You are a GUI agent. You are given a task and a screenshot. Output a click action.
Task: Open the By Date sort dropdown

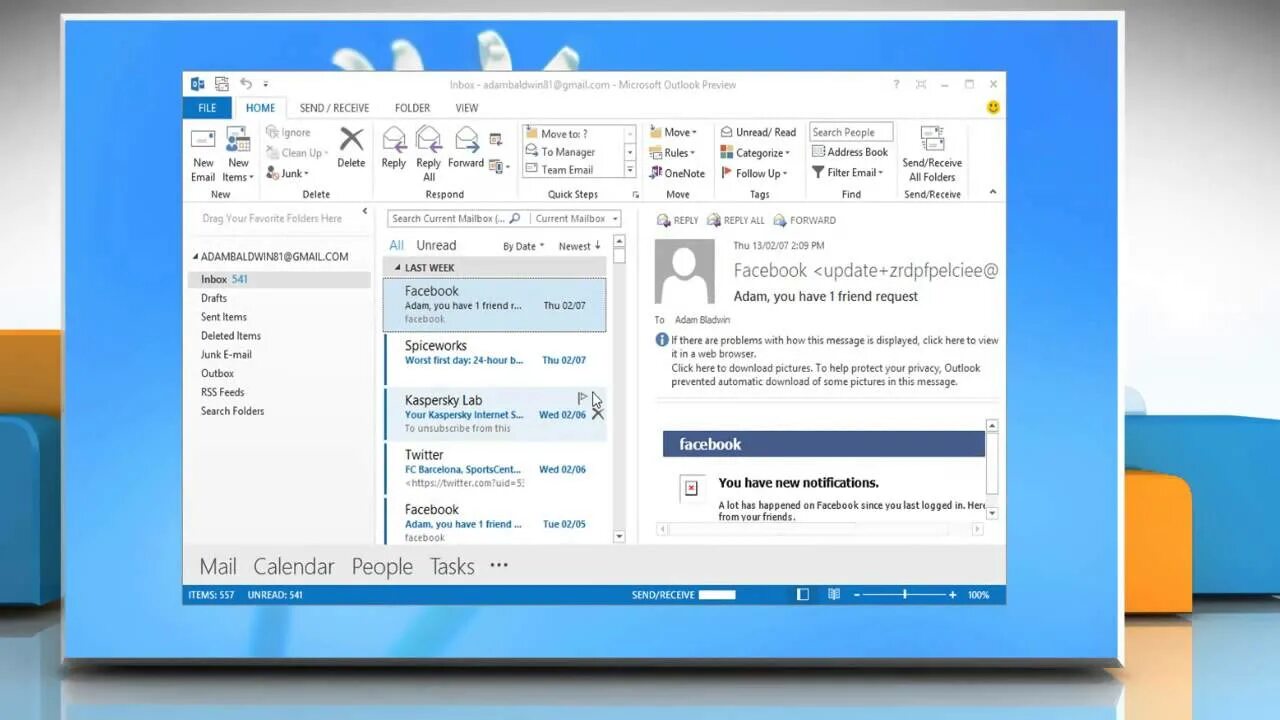point(524,246)
